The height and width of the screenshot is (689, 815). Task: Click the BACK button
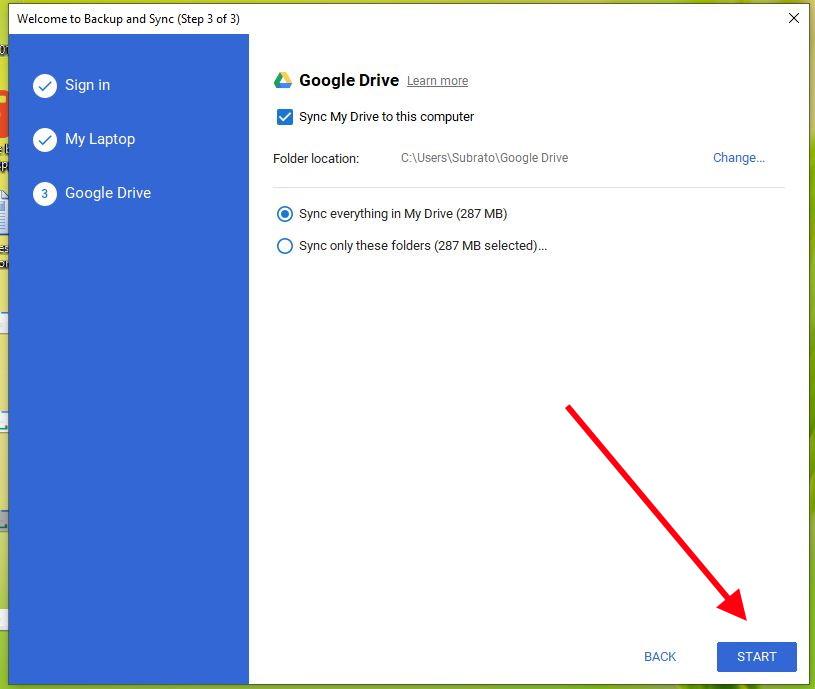click(x=660, y=657)
